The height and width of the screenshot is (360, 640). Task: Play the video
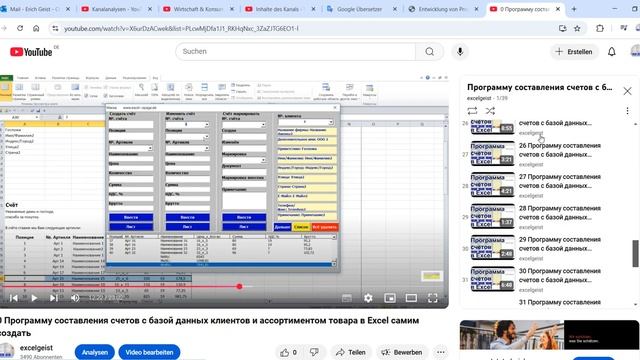tap(34, 298)
